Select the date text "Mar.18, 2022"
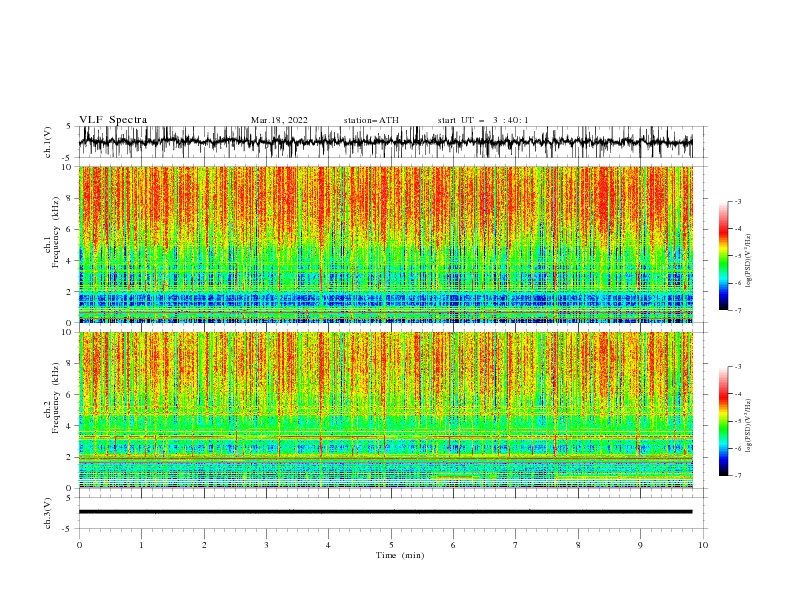Viewport: 792px width, 612px height. point(279,120)
